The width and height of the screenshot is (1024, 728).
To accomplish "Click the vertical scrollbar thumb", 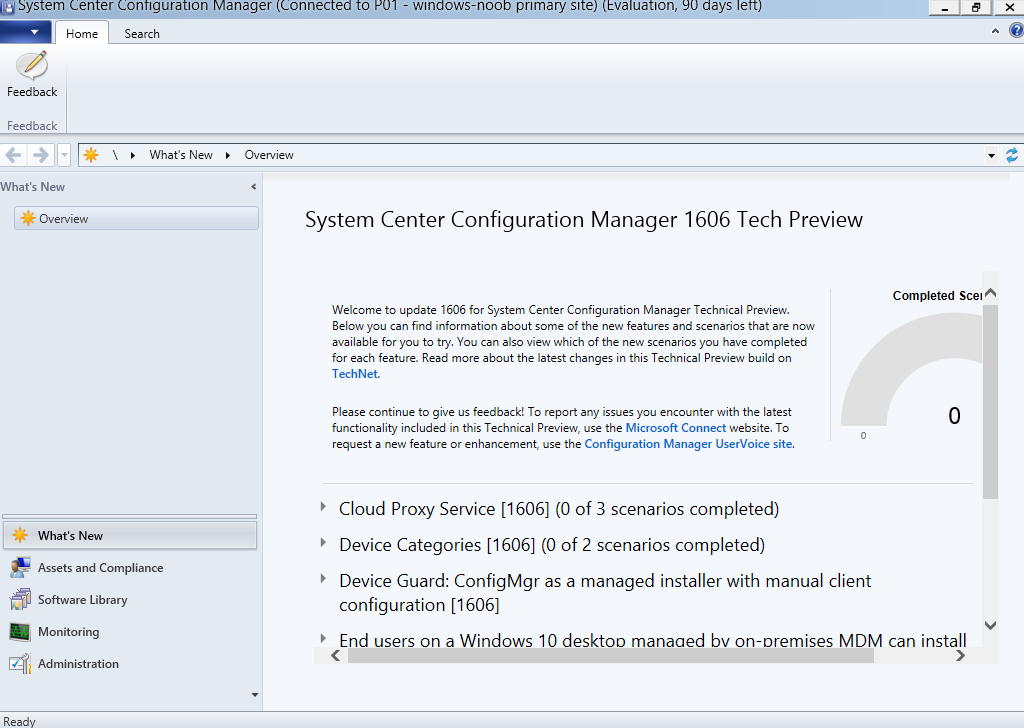I will tap(991, 402).
